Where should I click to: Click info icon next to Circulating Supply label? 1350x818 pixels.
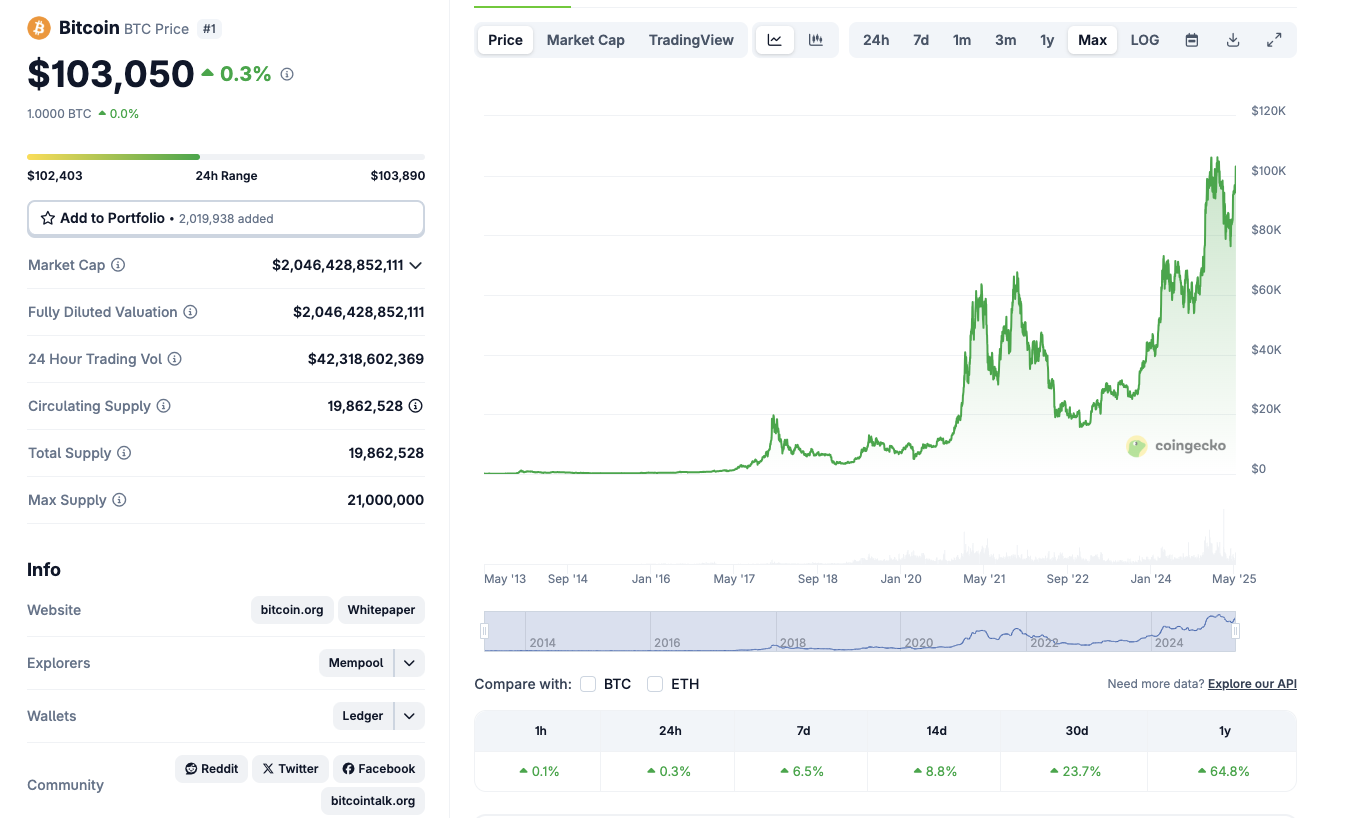click(163, 406)
